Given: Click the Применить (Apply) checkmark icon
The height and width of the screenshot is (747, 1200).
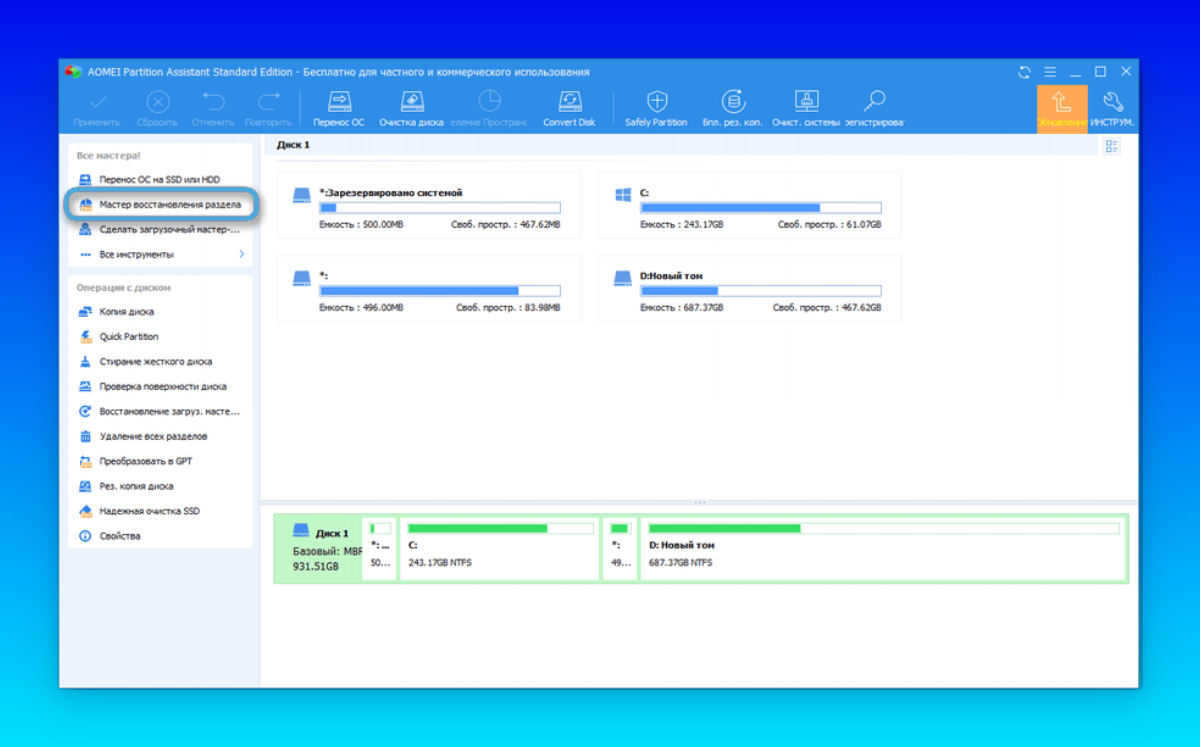Looking at the screenshot, I should (x=97, y=101).
